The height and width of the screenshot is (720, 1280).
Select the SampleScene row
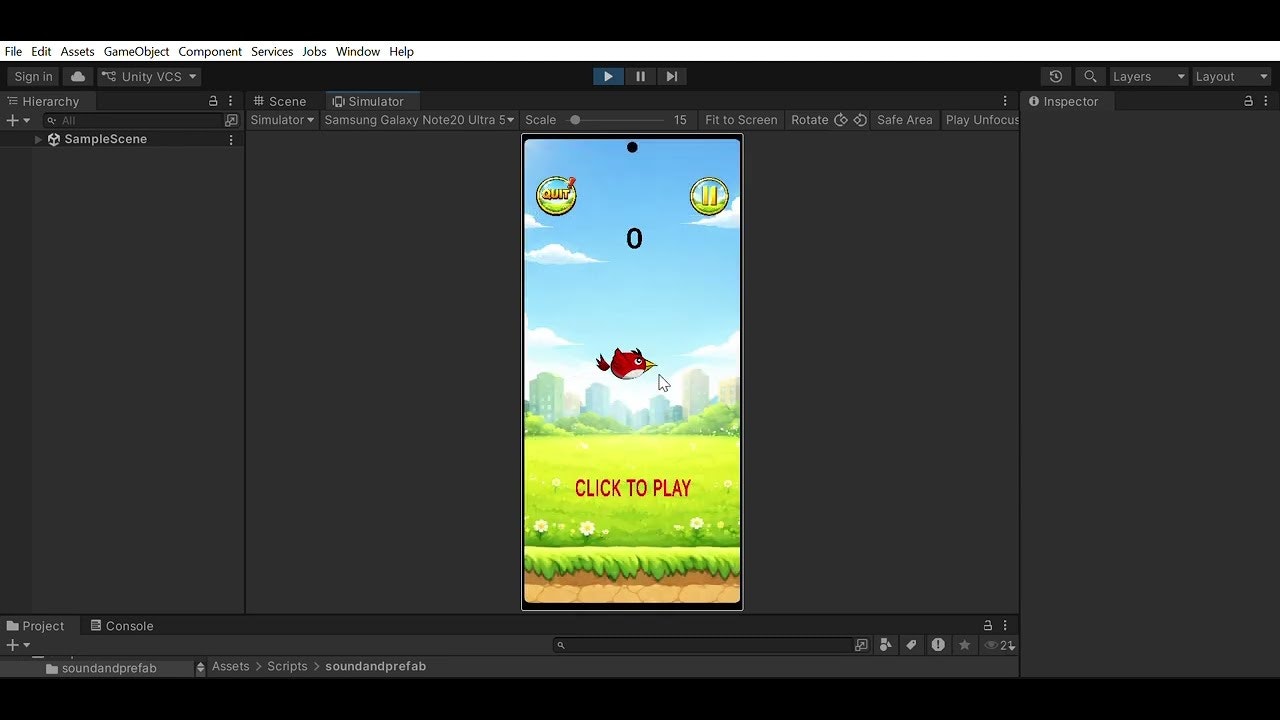tap(122, 140)
